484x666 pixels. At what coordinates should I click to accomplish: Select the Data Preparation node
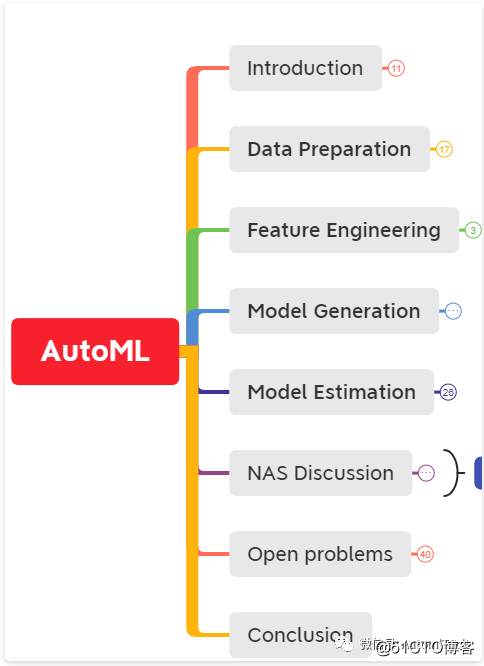point(329,149)
